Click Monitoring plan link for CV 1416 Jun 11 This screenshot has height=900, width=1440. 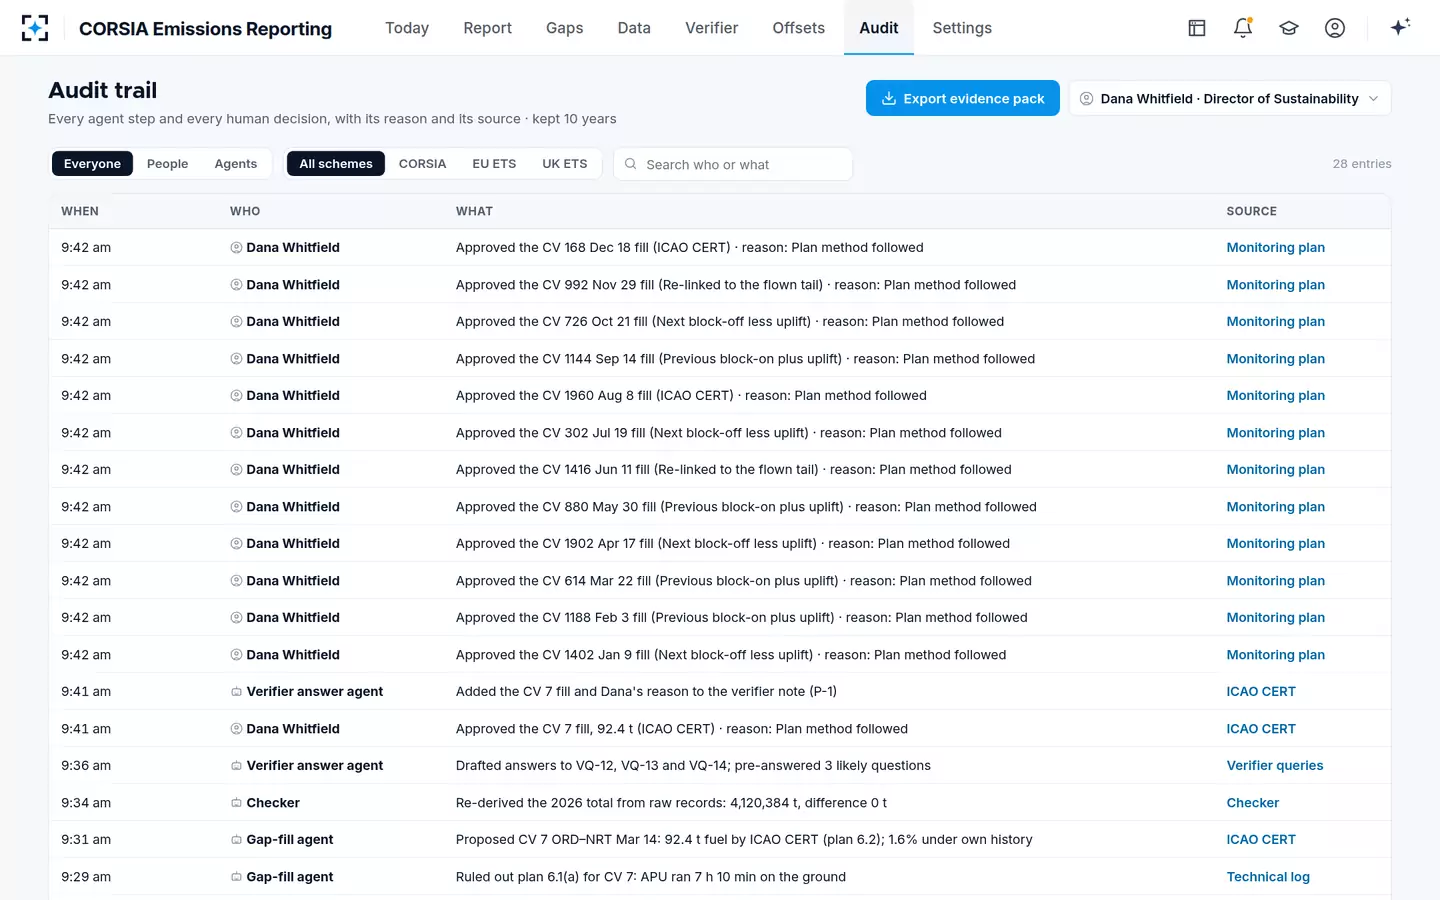tap(1275, 470)
